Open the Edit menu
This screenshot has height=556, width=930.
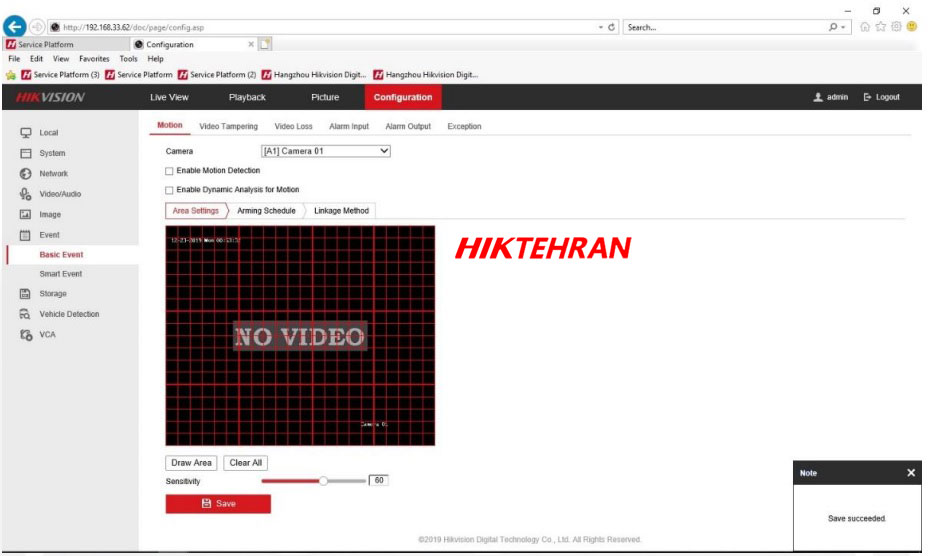[36, 59]
